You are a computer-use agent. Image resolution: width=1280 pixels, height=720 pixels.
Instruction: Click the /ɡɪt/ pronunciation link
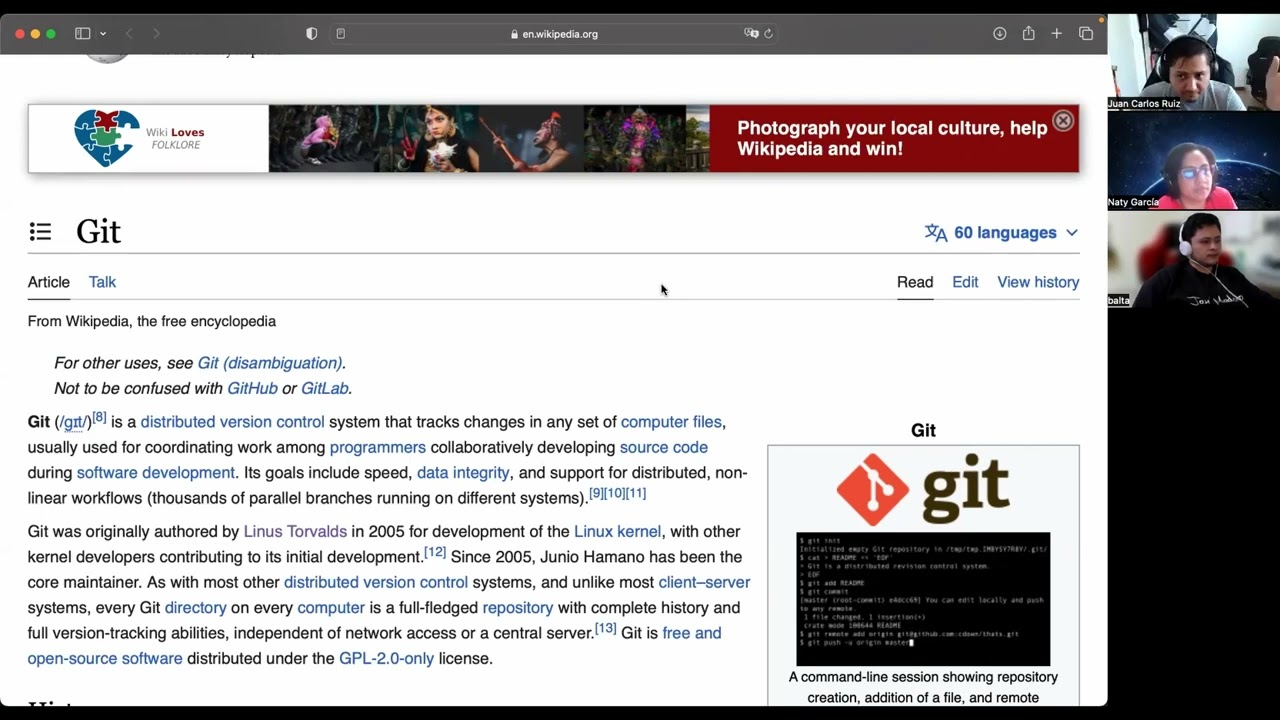coord(73,422)
